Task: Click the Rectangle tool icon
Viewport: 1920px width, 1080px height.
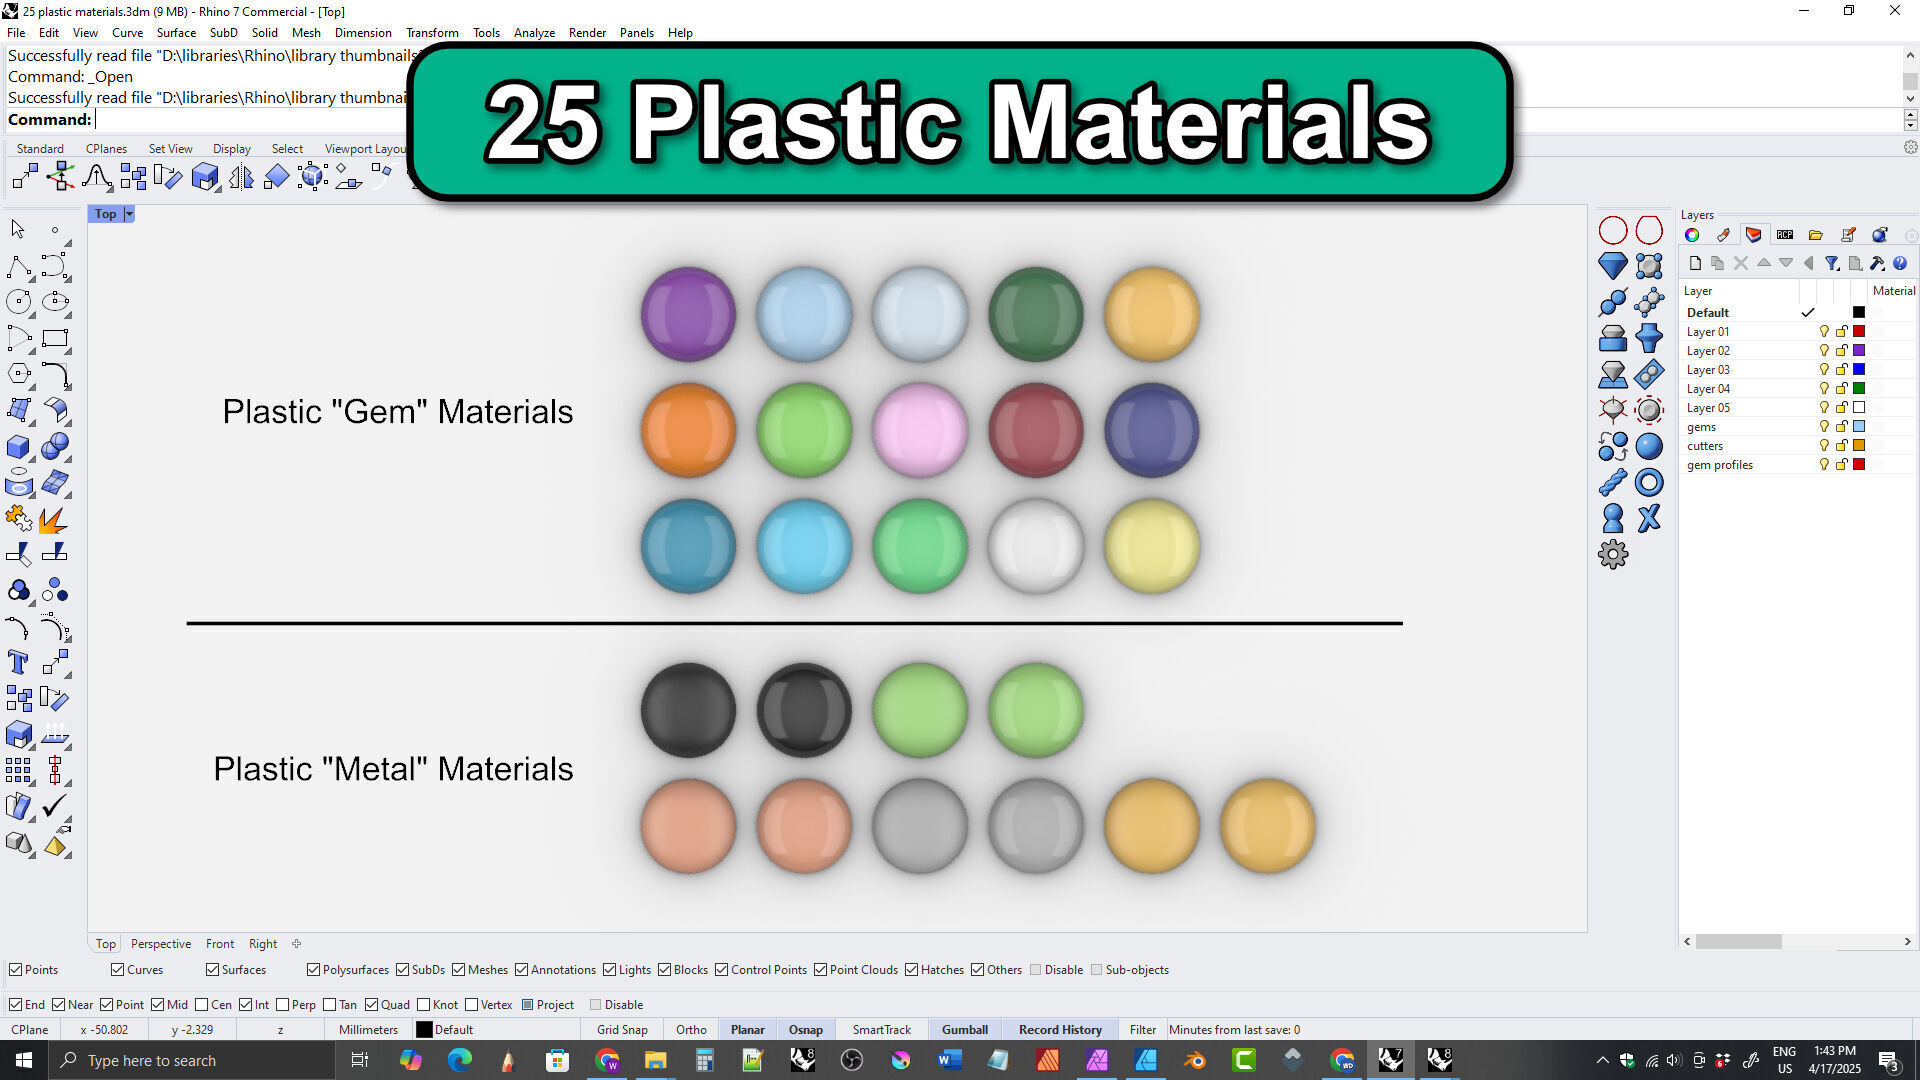Action: pos(55,338)
